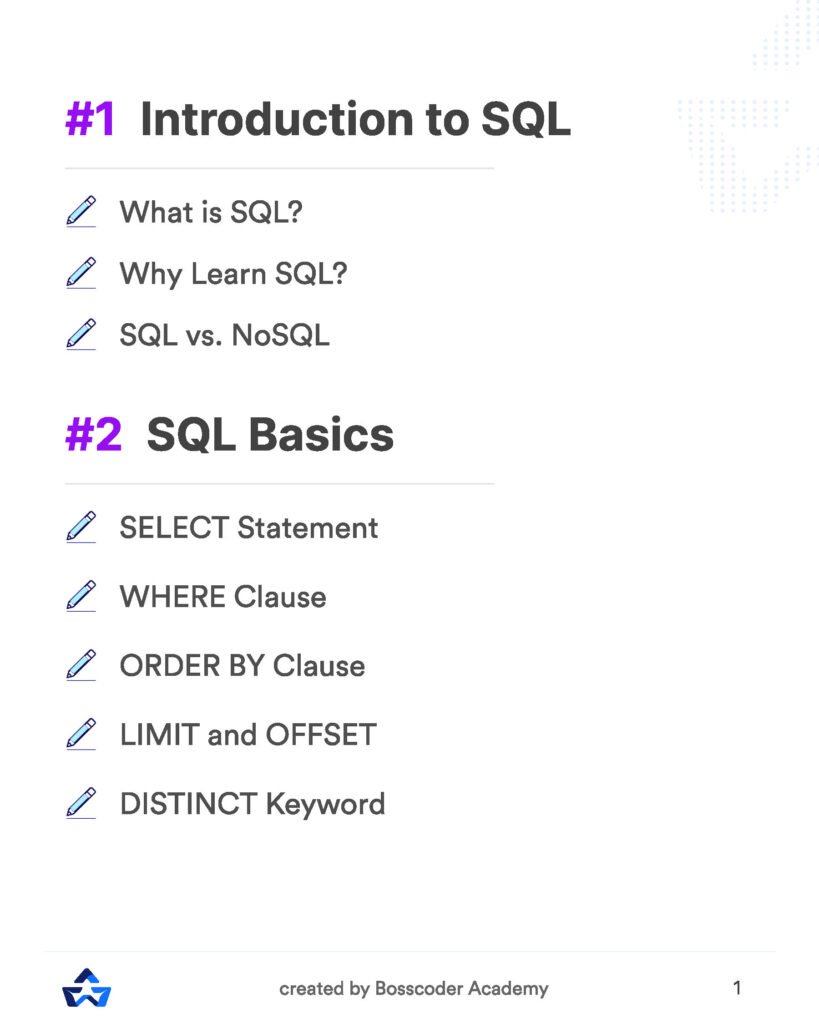Open the WHERE Clause topic
Viewport: 819px width, 1024px height.
222,597
